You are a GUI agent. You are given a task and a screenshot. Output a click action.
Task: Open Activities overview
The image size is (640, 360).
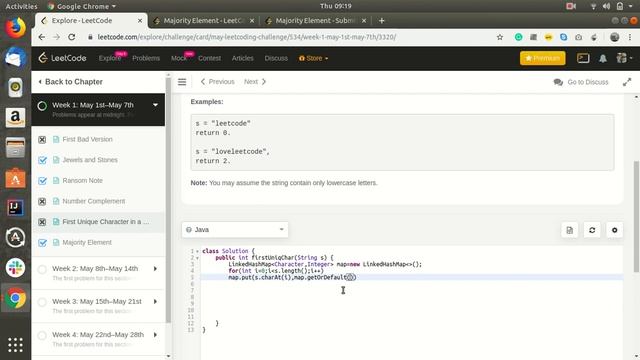click(21, 6)
